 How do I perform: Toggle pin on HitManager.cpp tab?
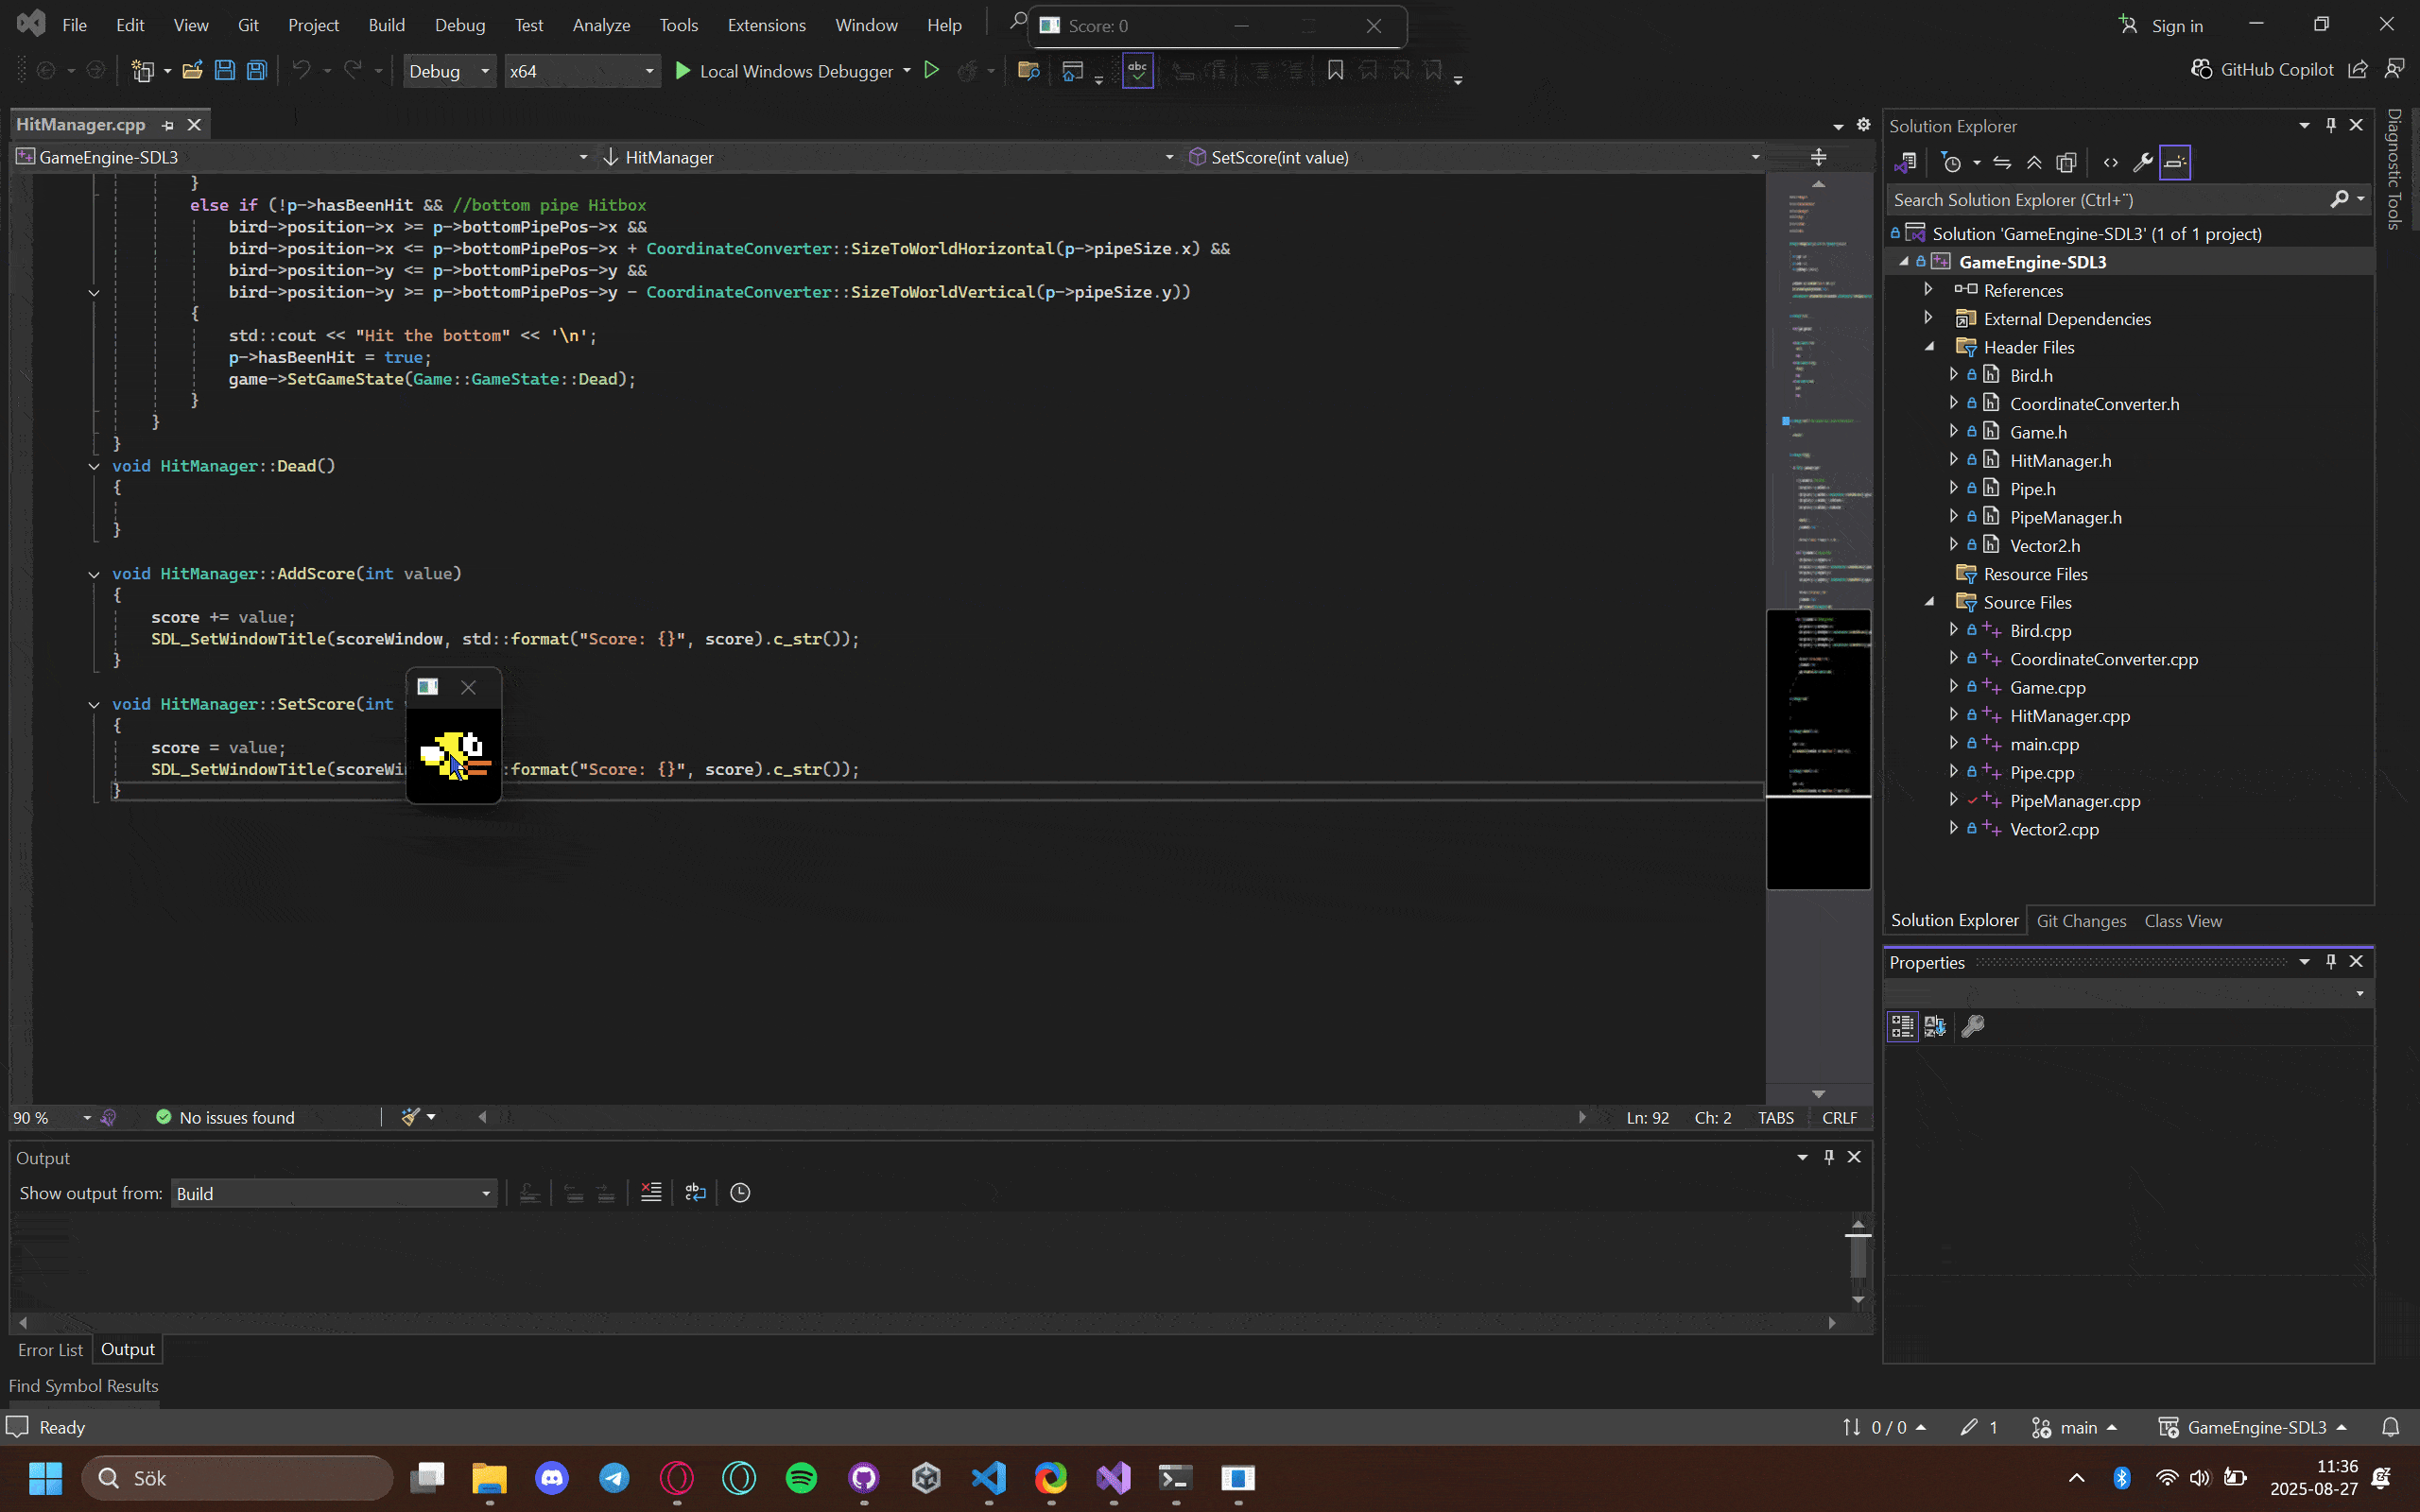168,125
